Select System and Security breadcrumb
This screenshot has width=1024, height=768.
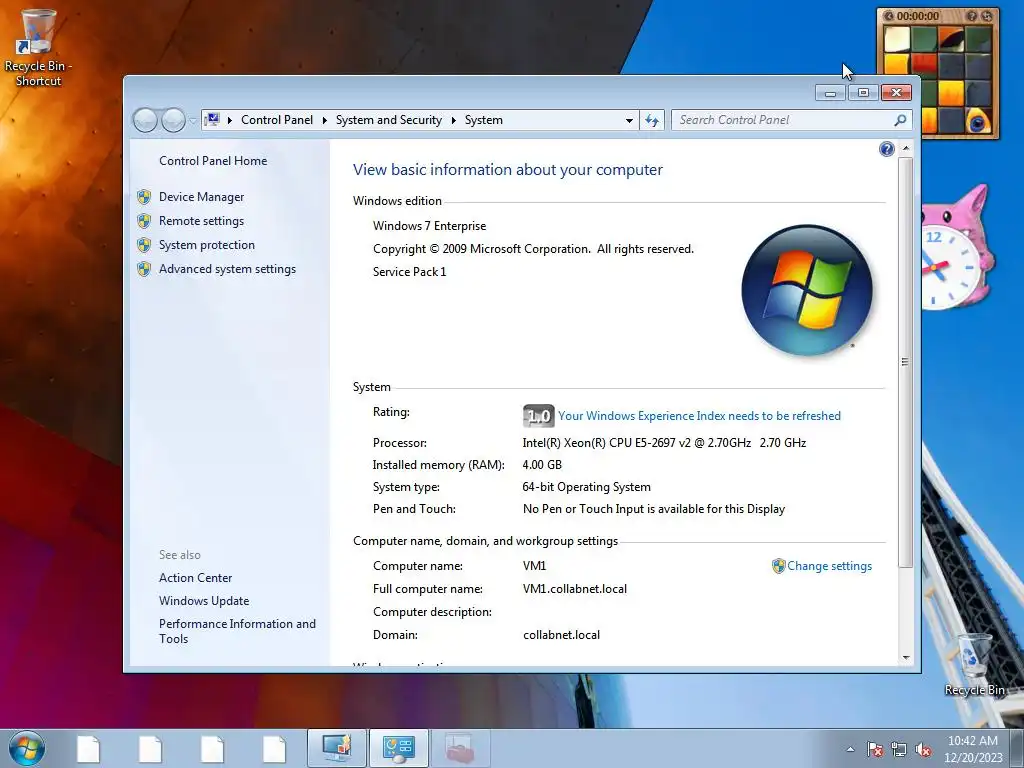tap(389, 120)
